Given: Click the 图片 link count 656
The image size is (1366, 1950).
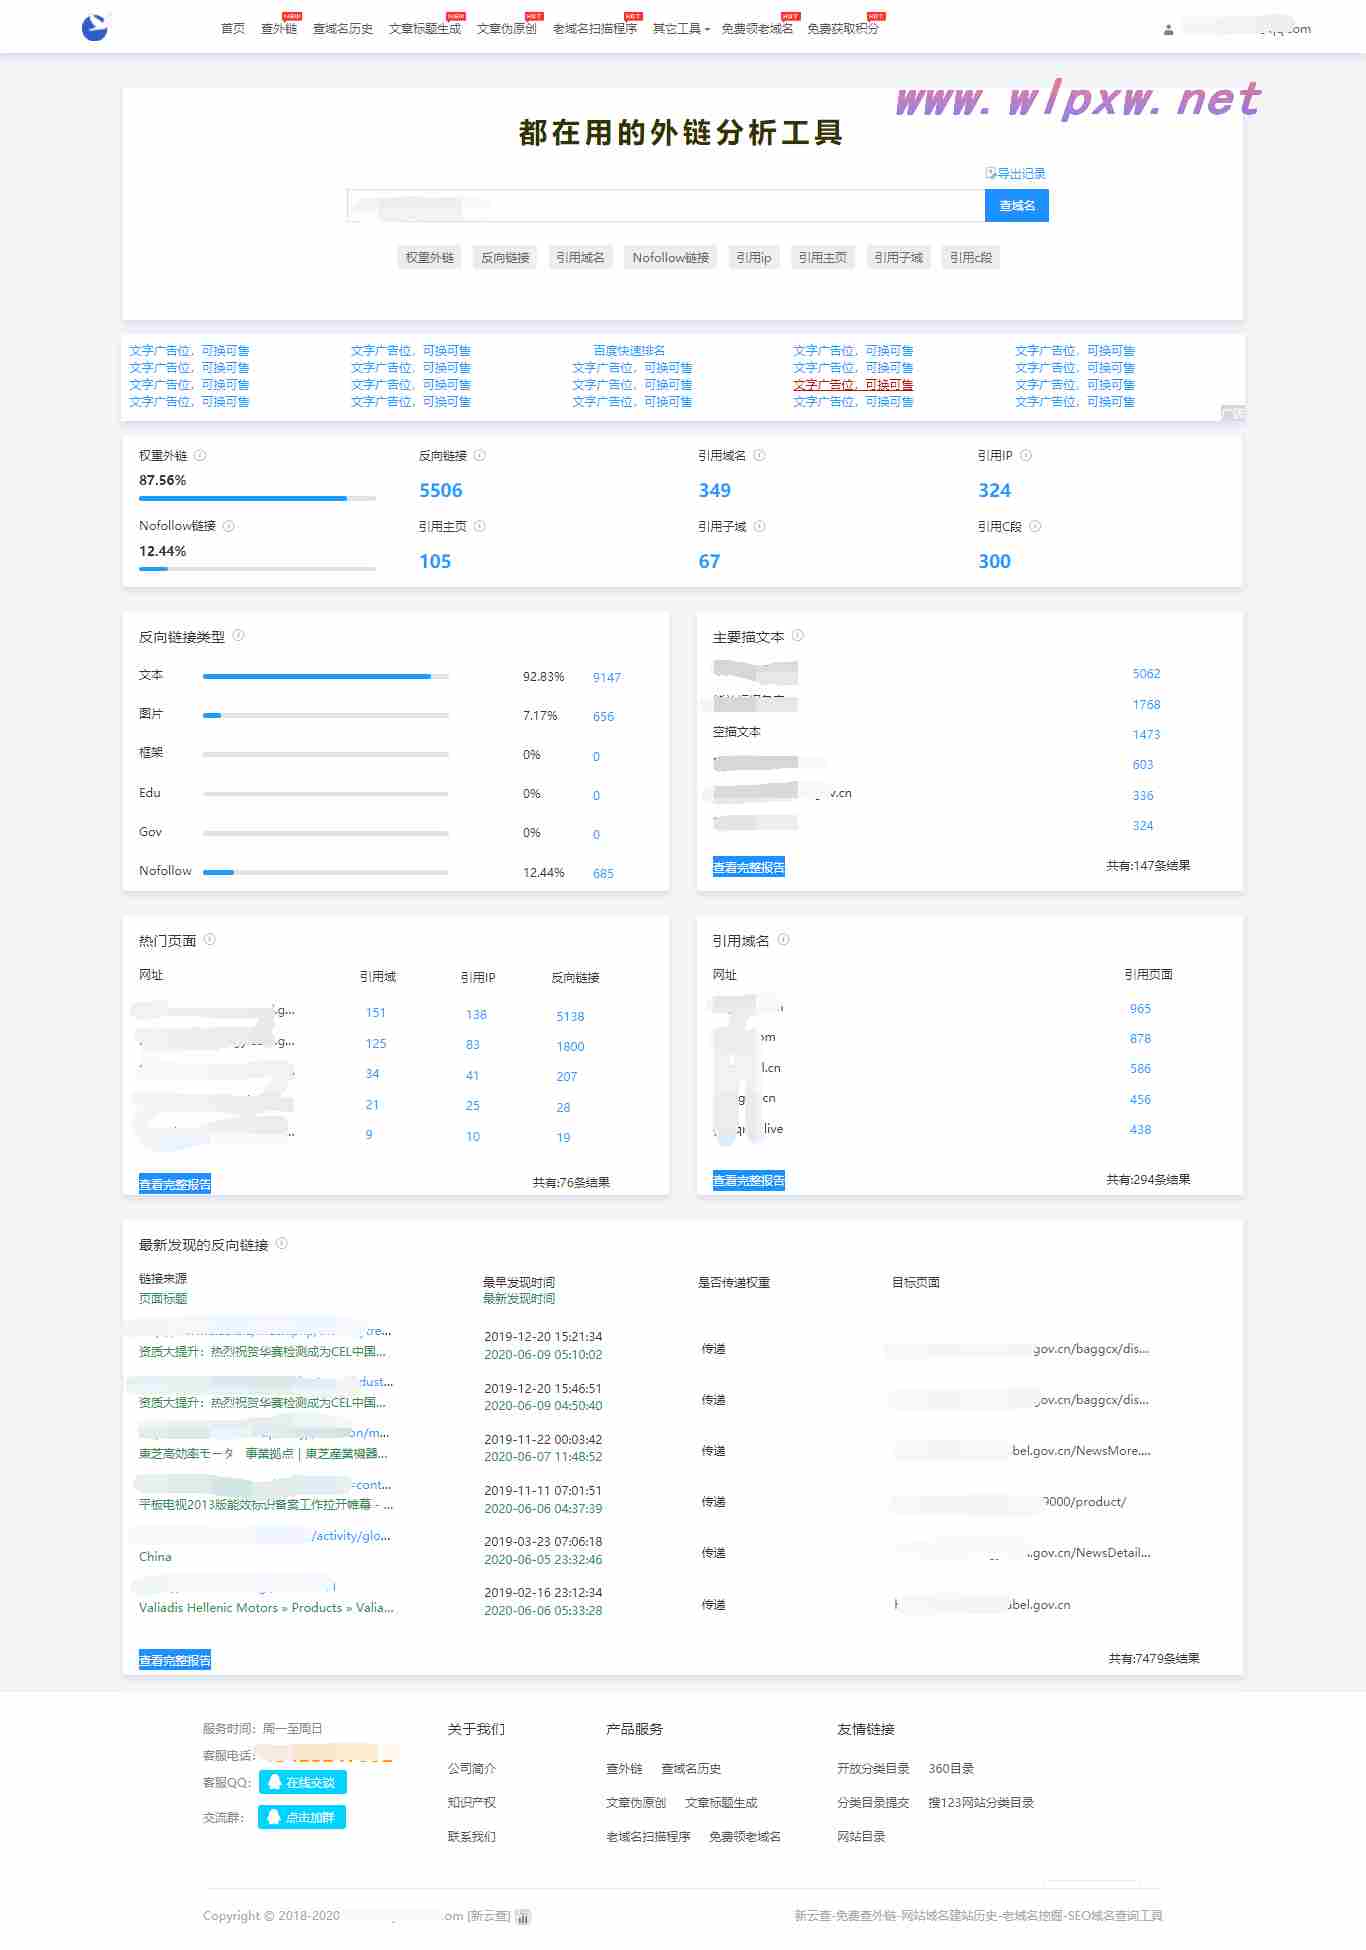Looking at the screenshot, I should [x=603, y=717].
